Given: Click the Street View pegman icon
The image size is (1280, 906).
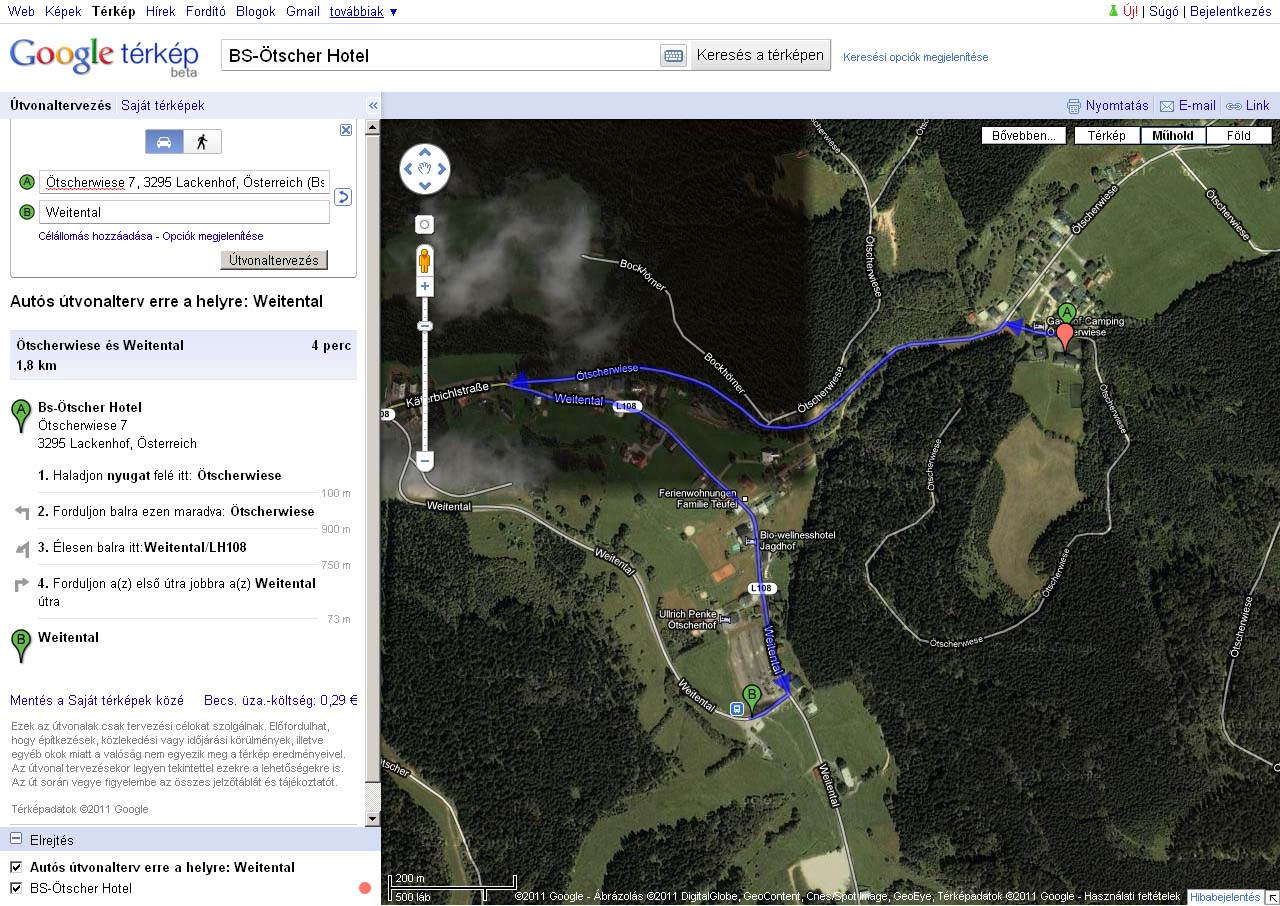Looking at the screenshot, I should 424,260.
